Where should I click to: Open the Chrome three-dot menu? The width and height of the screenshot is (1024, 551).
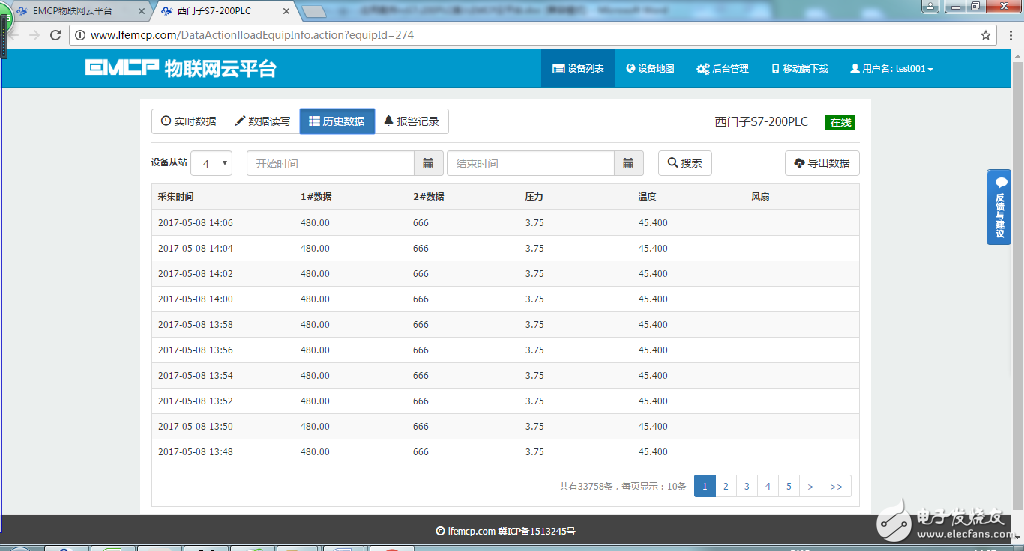click(1010, 35)
